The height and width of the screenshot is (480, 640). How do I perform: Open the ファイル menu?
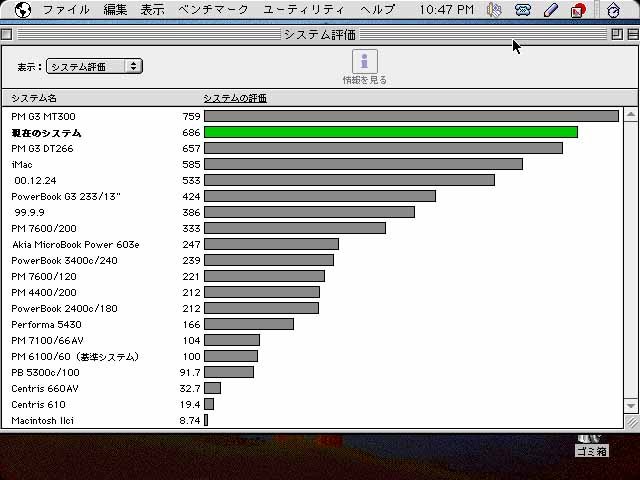click(66, 9)
